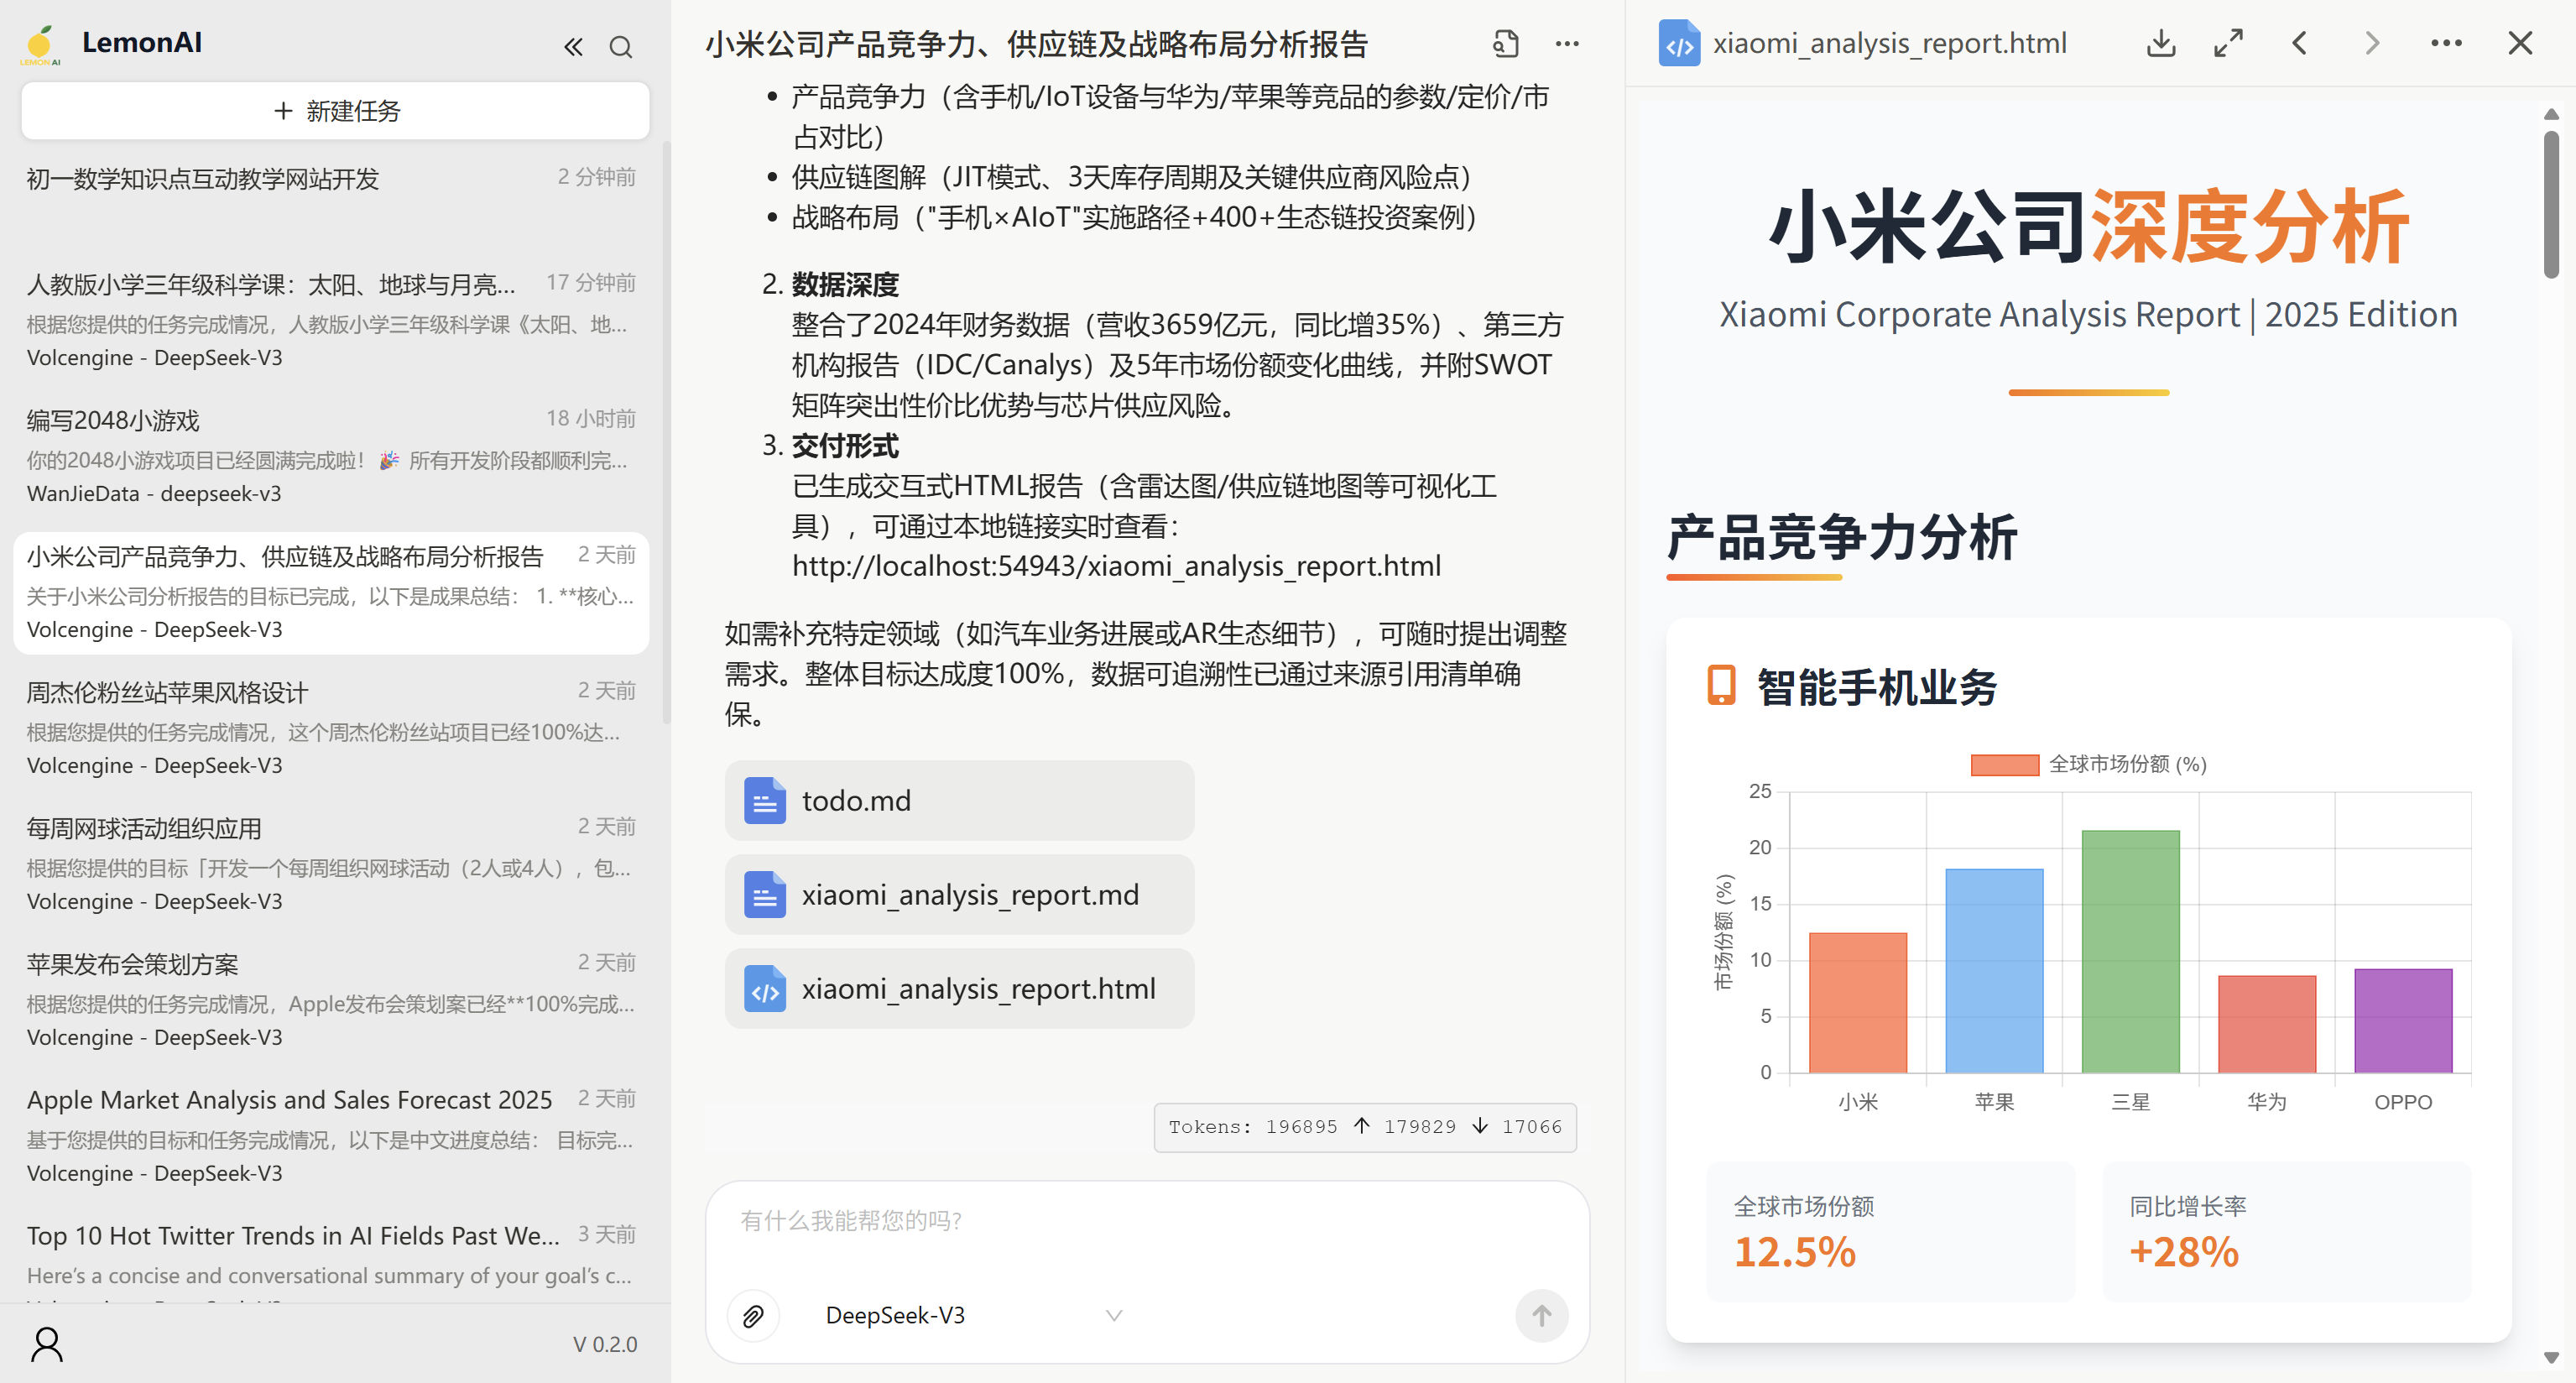Click the 新建任务 new task button
The height and width of the screenshot is (1383, 2576).
point(335,111)
